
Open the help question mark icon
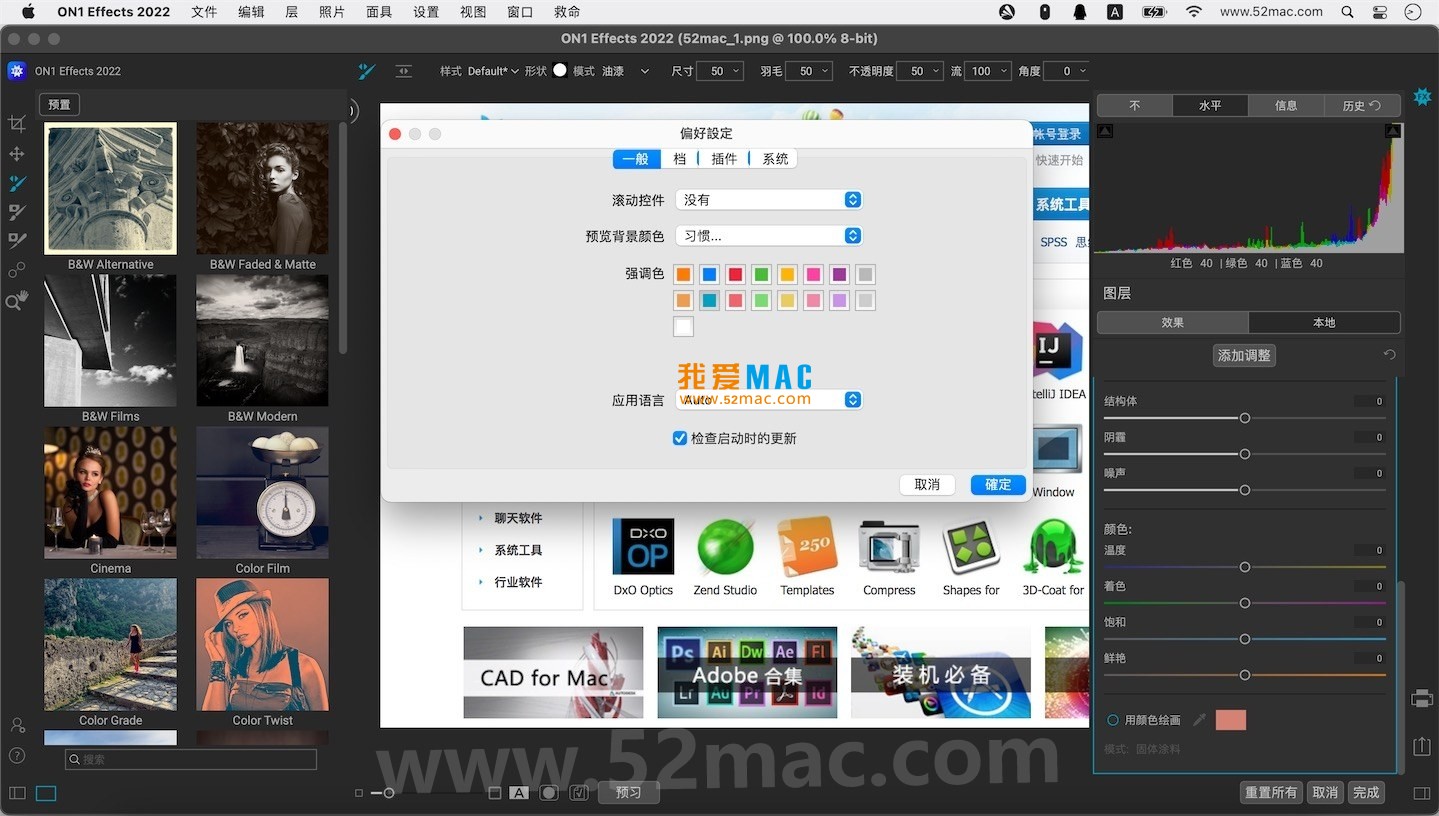tap(17, 755)
